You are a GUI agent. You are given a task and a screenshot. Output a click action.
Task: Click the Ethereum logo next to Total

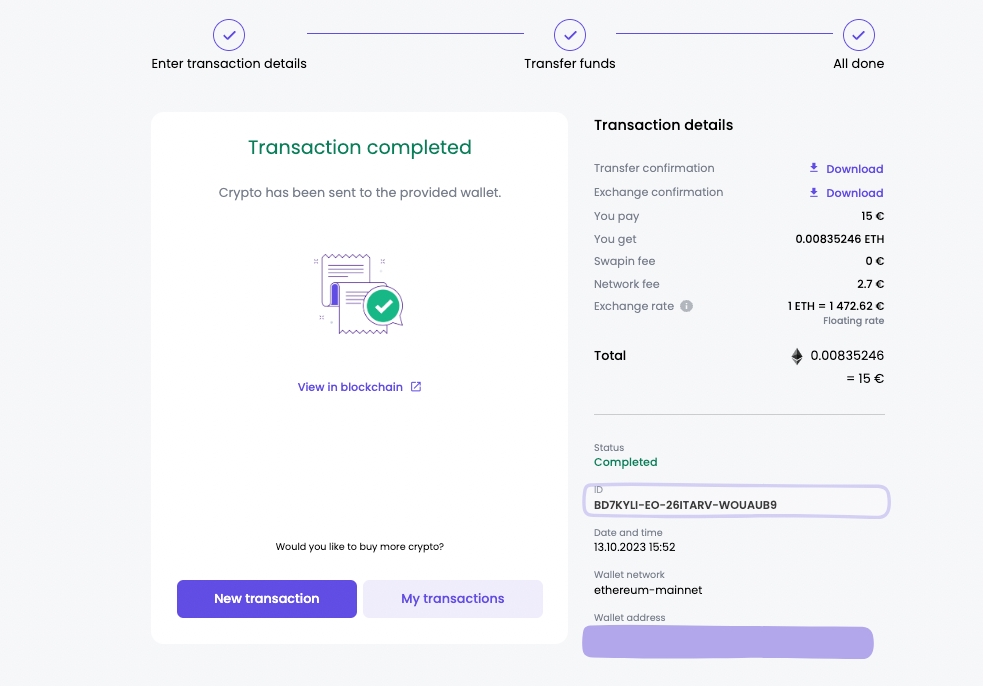(797, 356)
